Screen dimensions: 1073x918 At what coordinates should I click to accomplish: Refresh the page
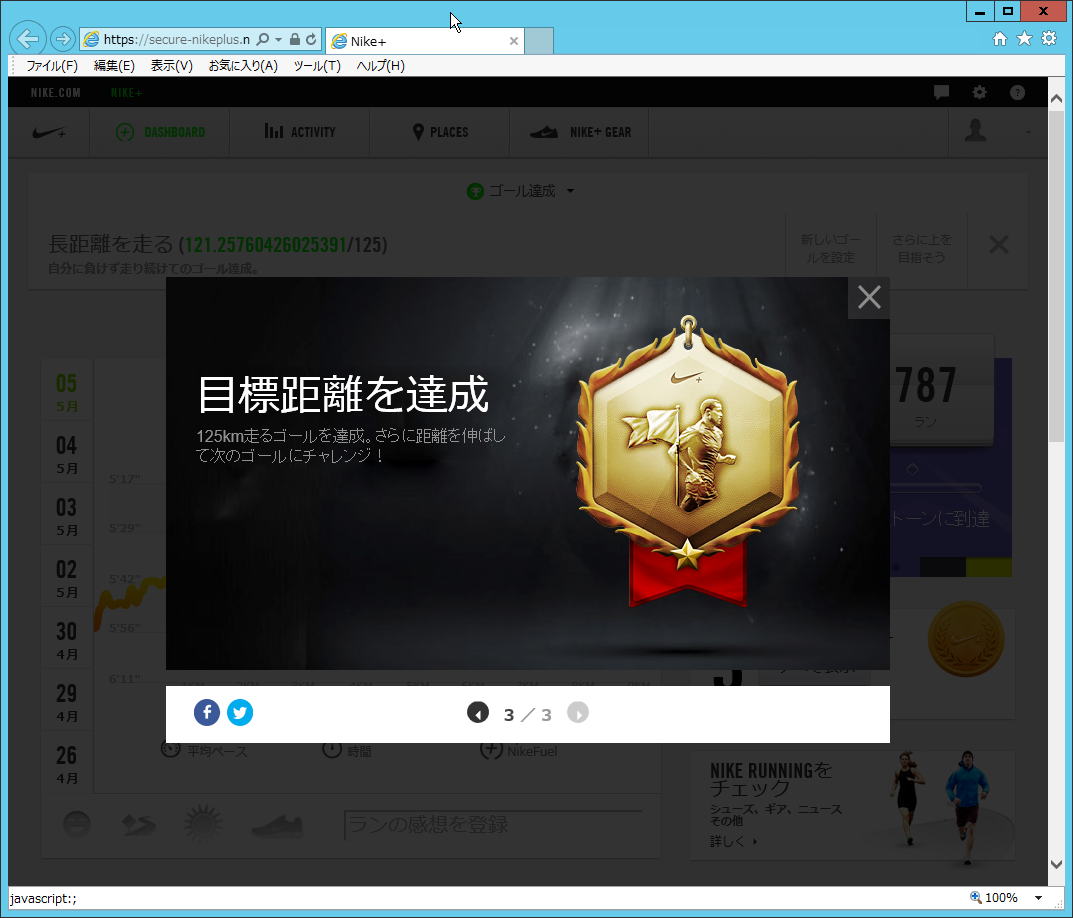click(x=311, y=40)
